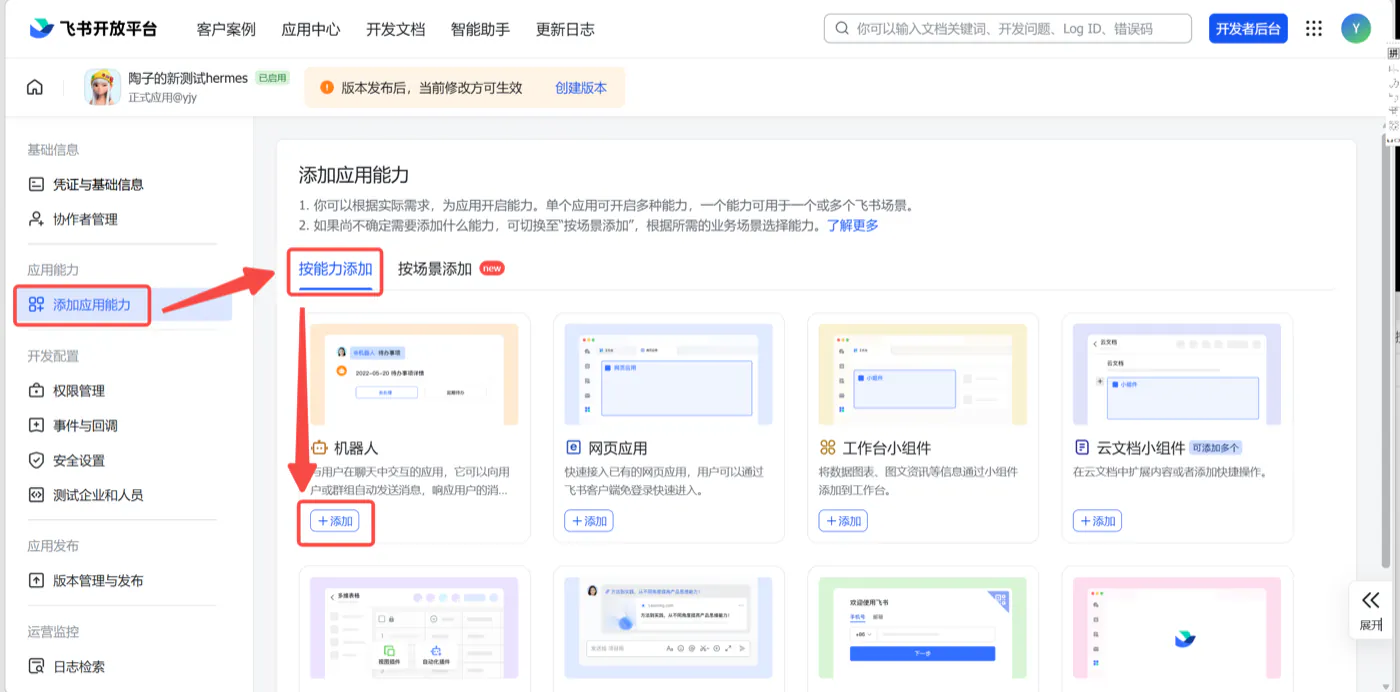
Task: Click the 凭证与基础信息 sidebar icon
Action: click(36, 184)
